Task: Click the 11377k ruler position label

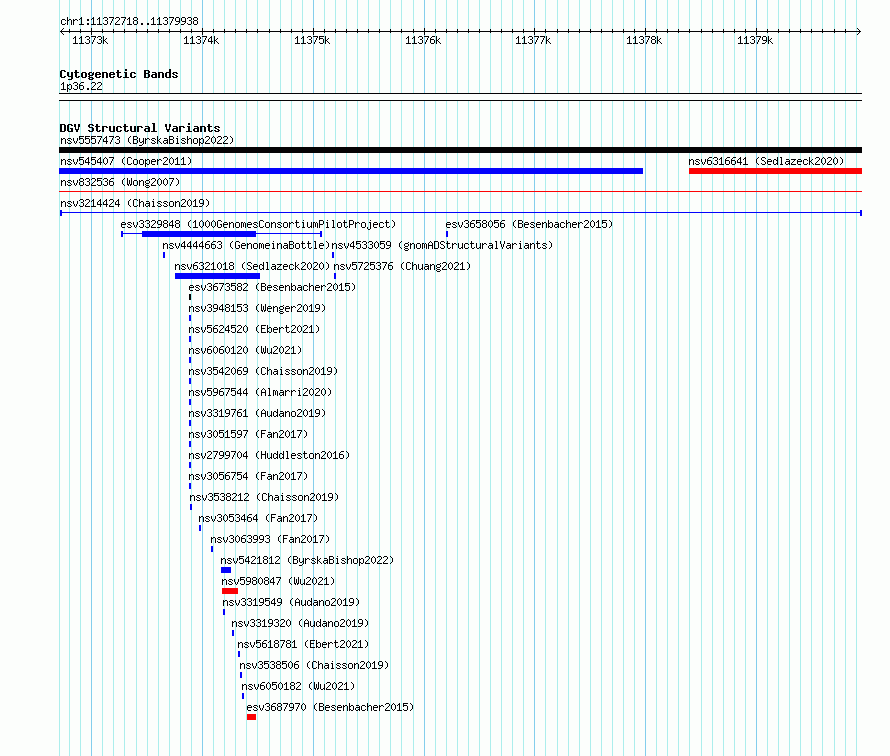Action: [533, 40]
